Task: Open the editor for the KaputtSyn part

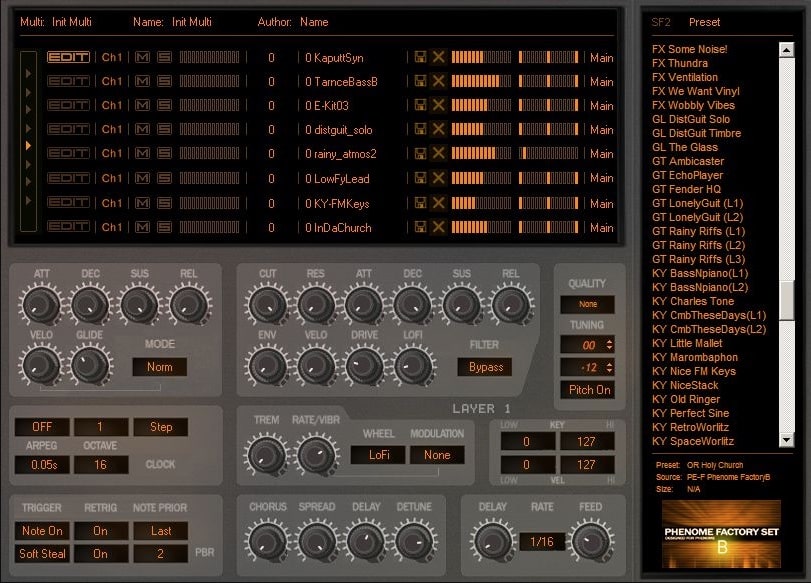Action: tap(68, 57)
